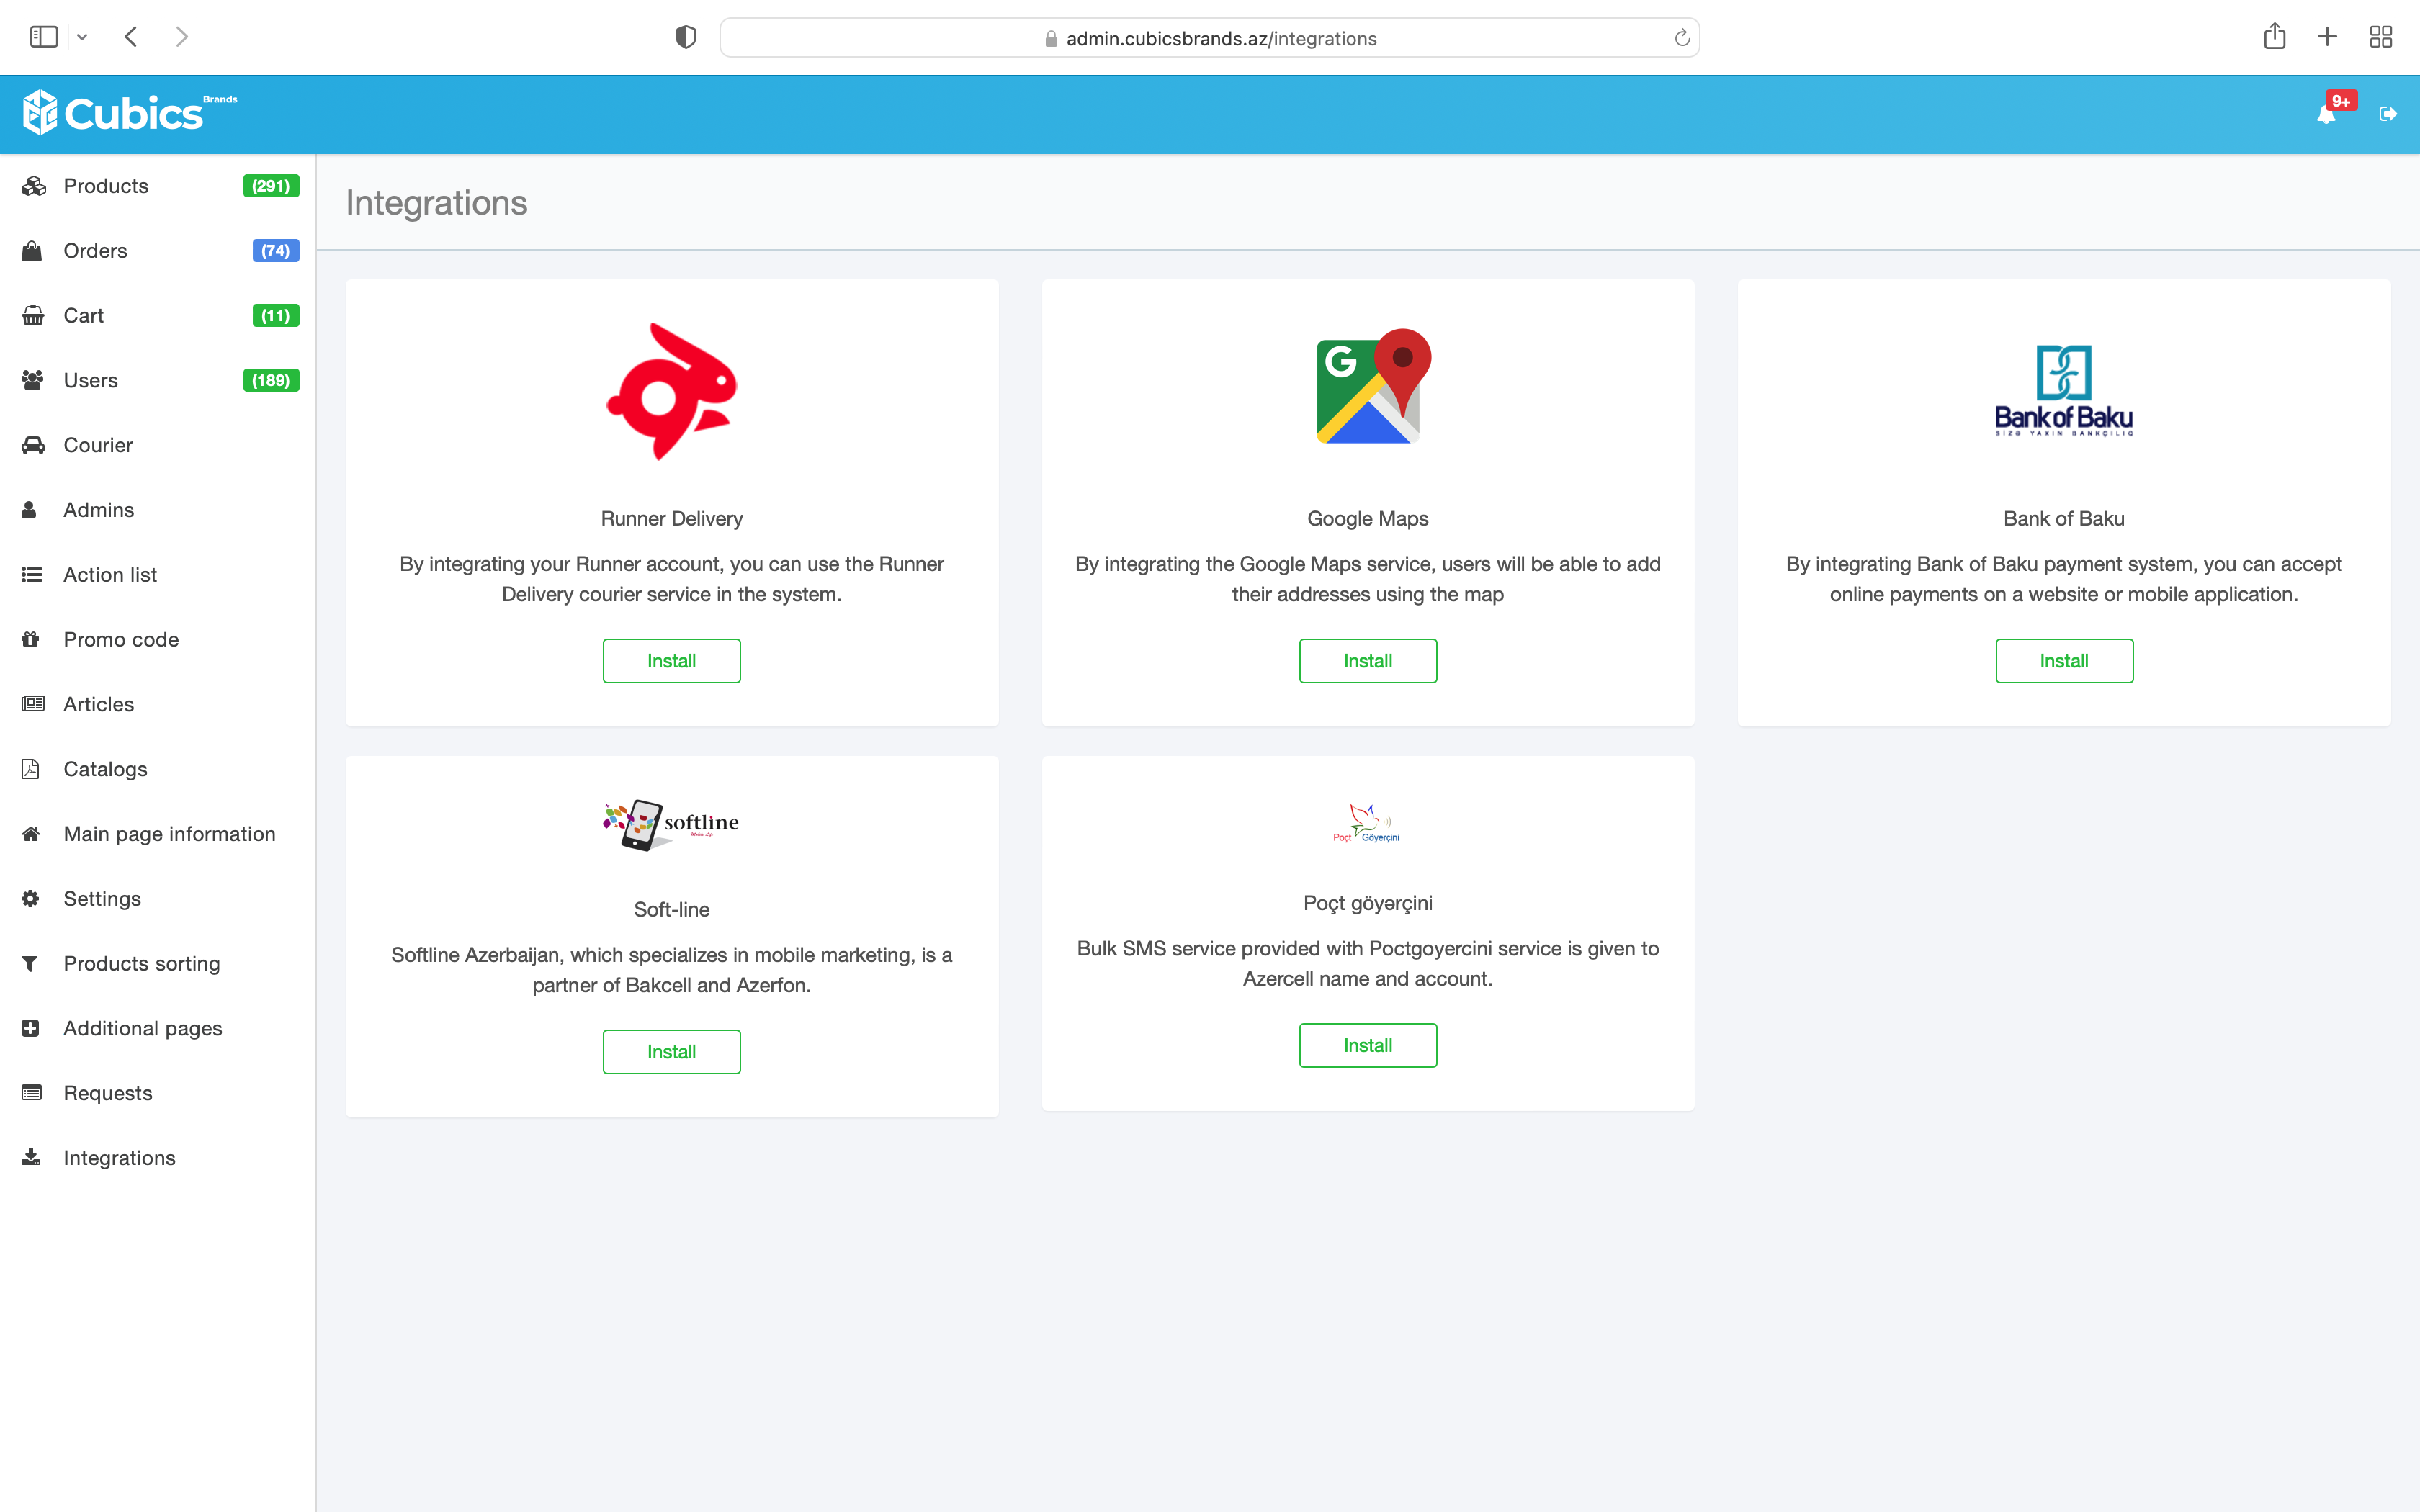
Task: Go back with the browser arrow
Action: (131, 37)
